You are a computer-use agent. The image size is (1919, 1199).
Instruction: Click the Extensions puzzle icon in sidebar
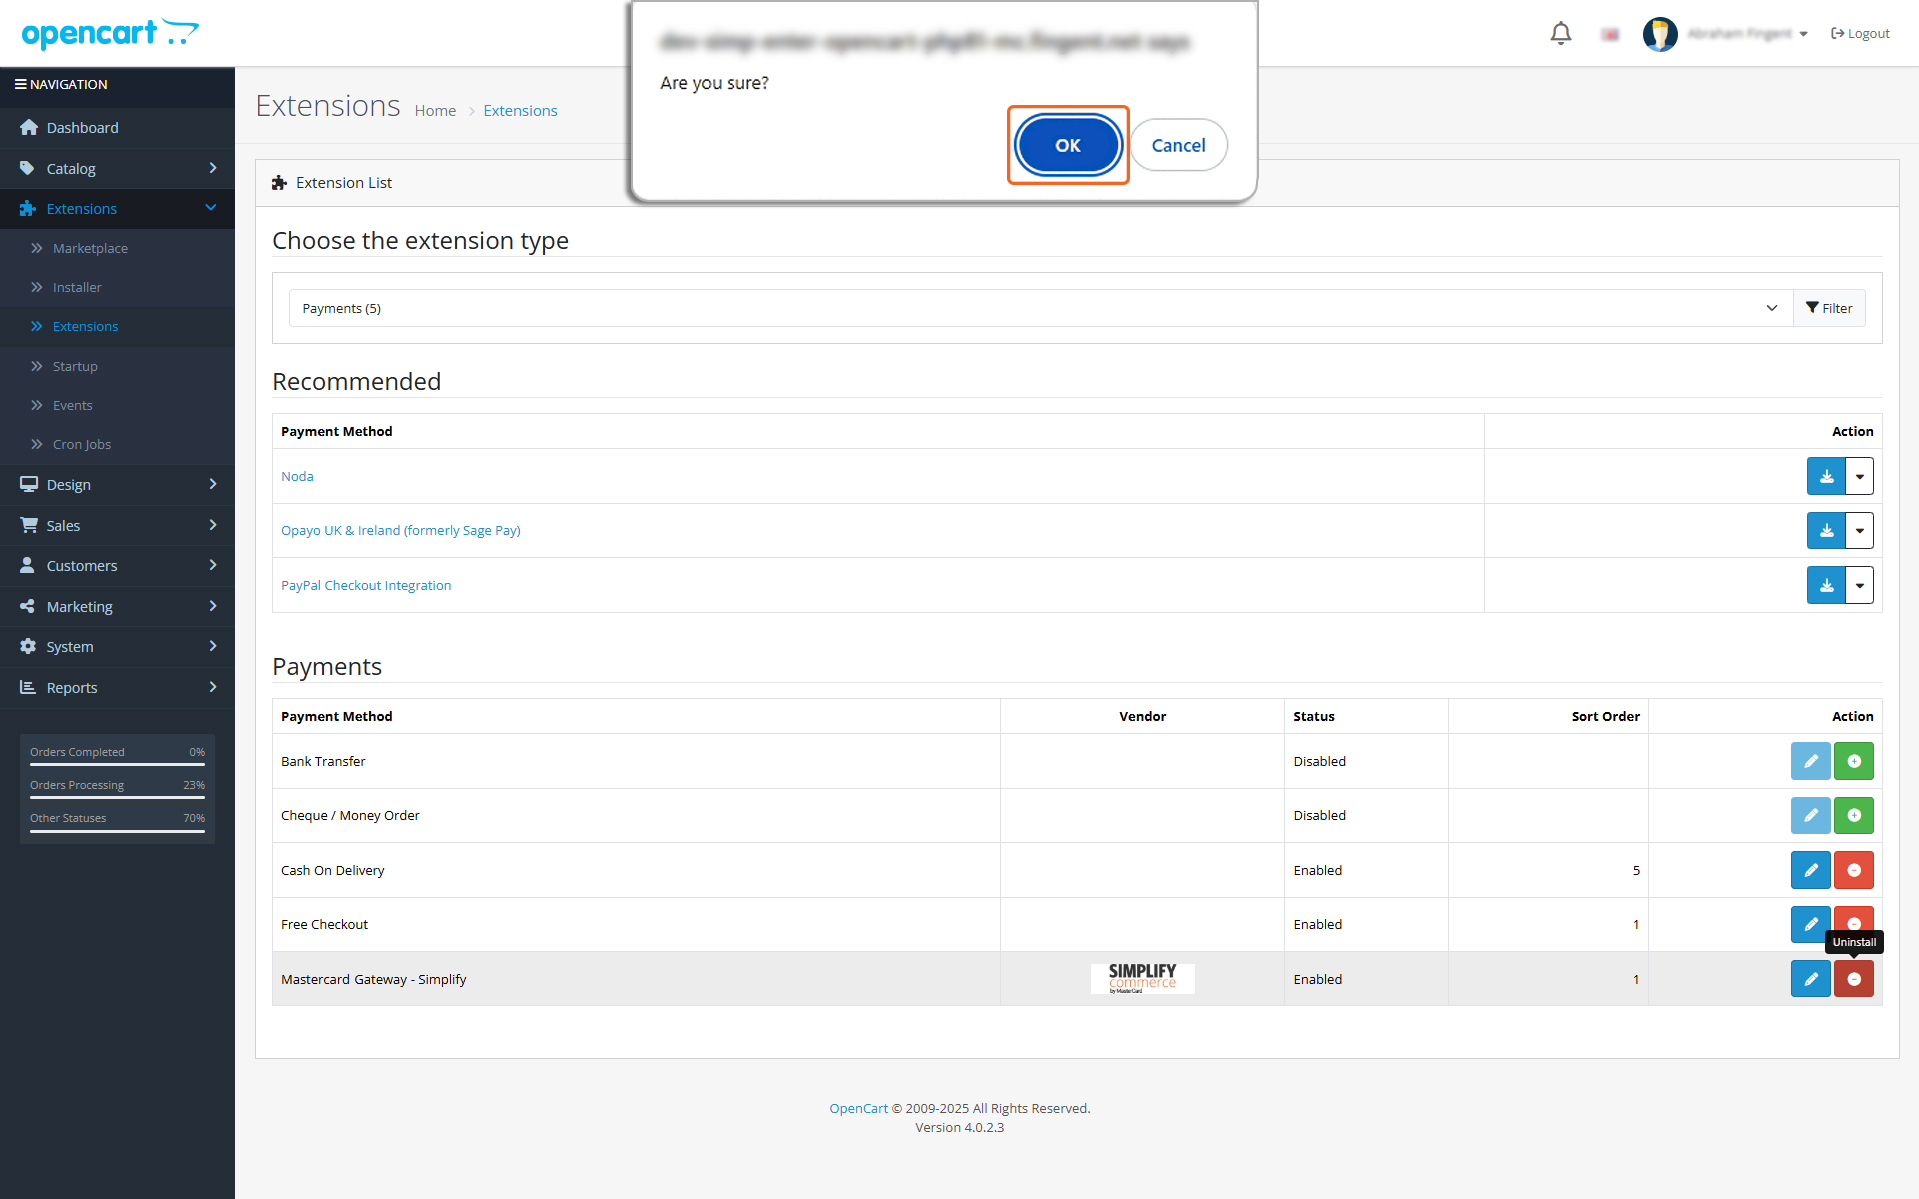[x=28, y=209]
